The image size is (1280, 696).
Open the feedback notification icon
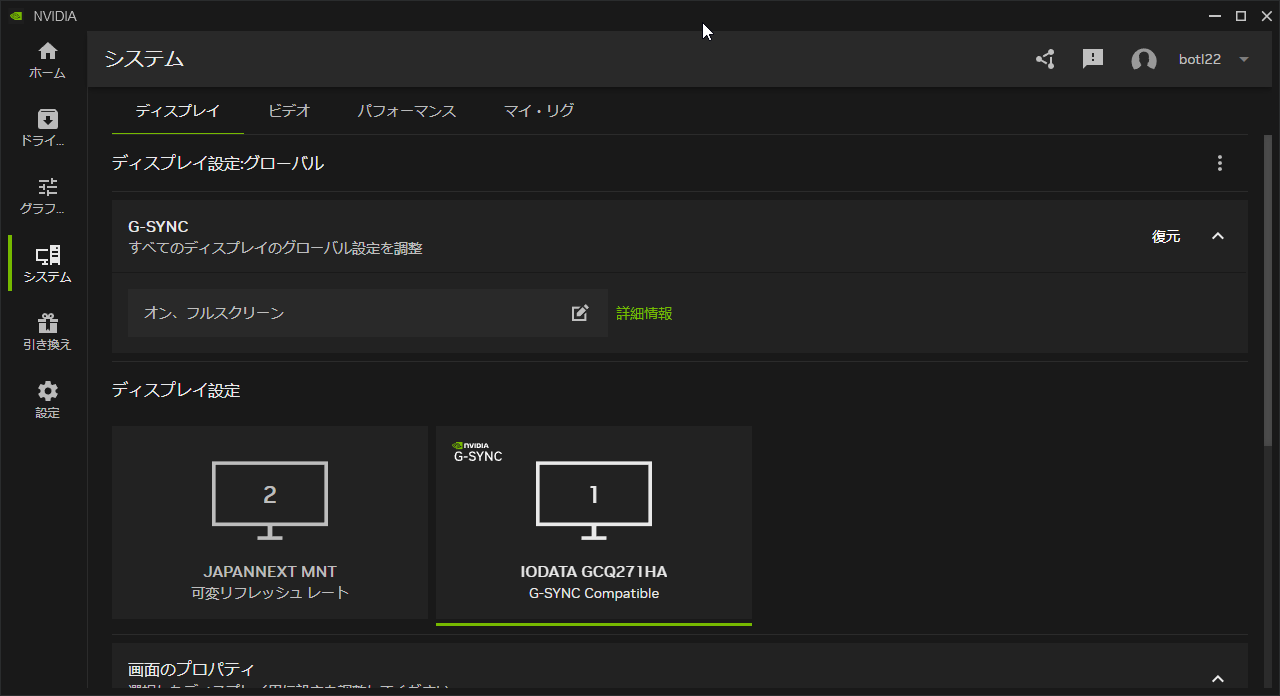[x=1093, y=59]
